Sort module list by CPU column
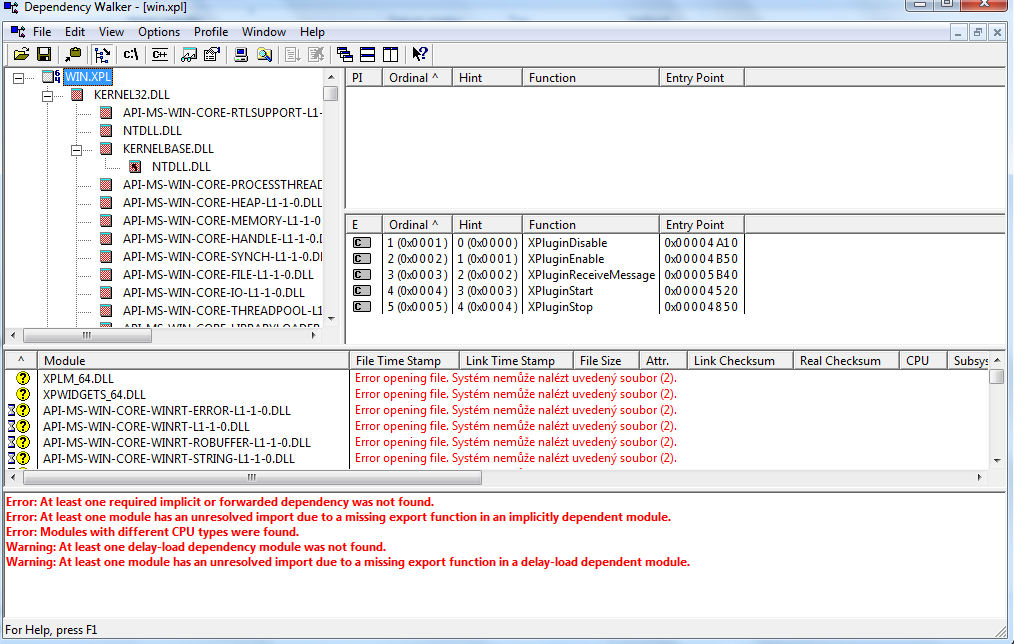 [x=923, y=361]
